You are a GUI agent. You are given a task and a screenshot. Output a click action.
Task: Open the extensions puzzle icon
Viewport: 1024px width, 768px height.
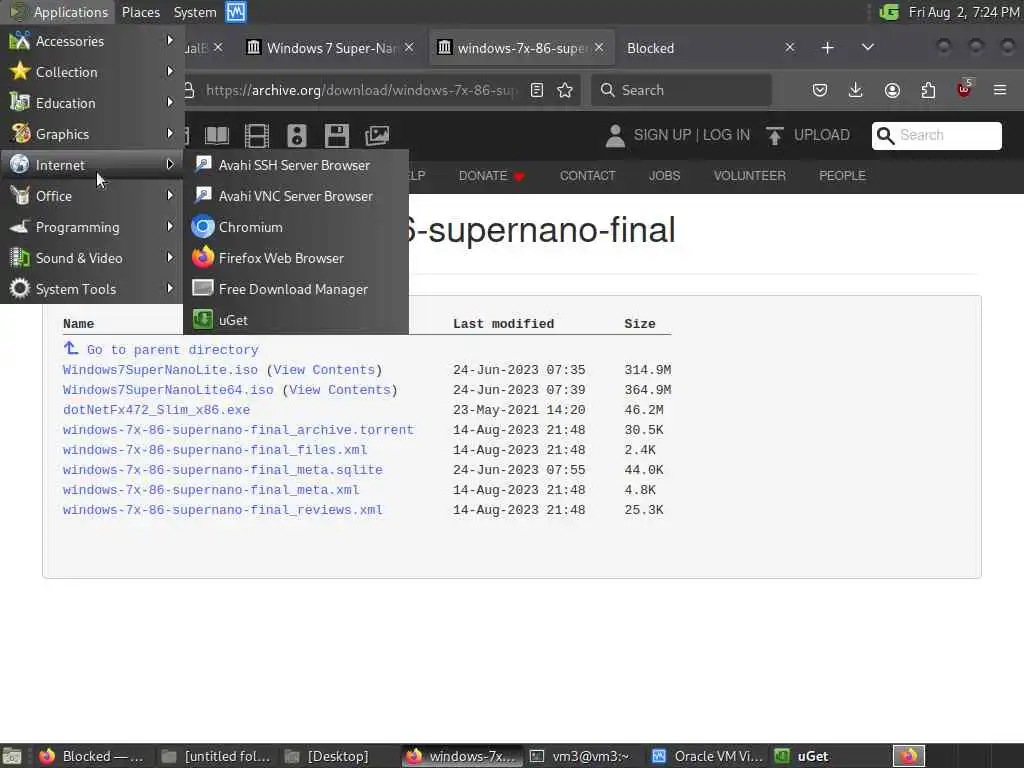[x=928, y=90]
